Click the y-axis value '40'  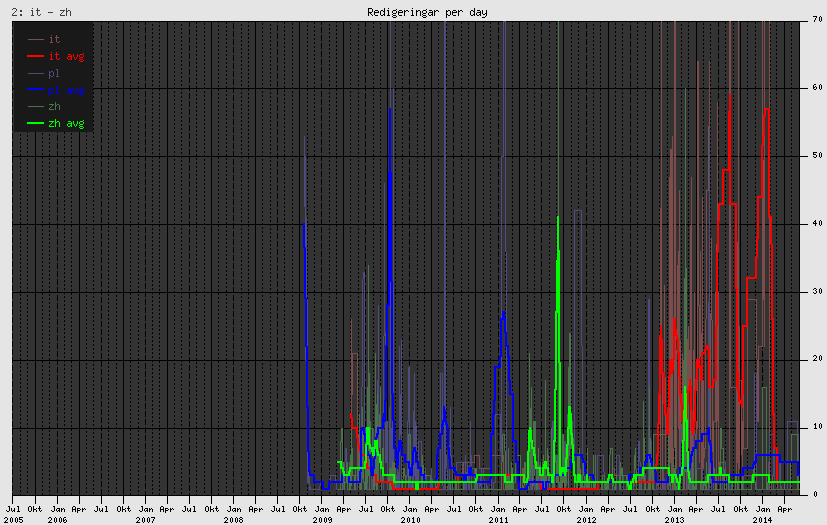pyautogui.click(x=818, y=224)
